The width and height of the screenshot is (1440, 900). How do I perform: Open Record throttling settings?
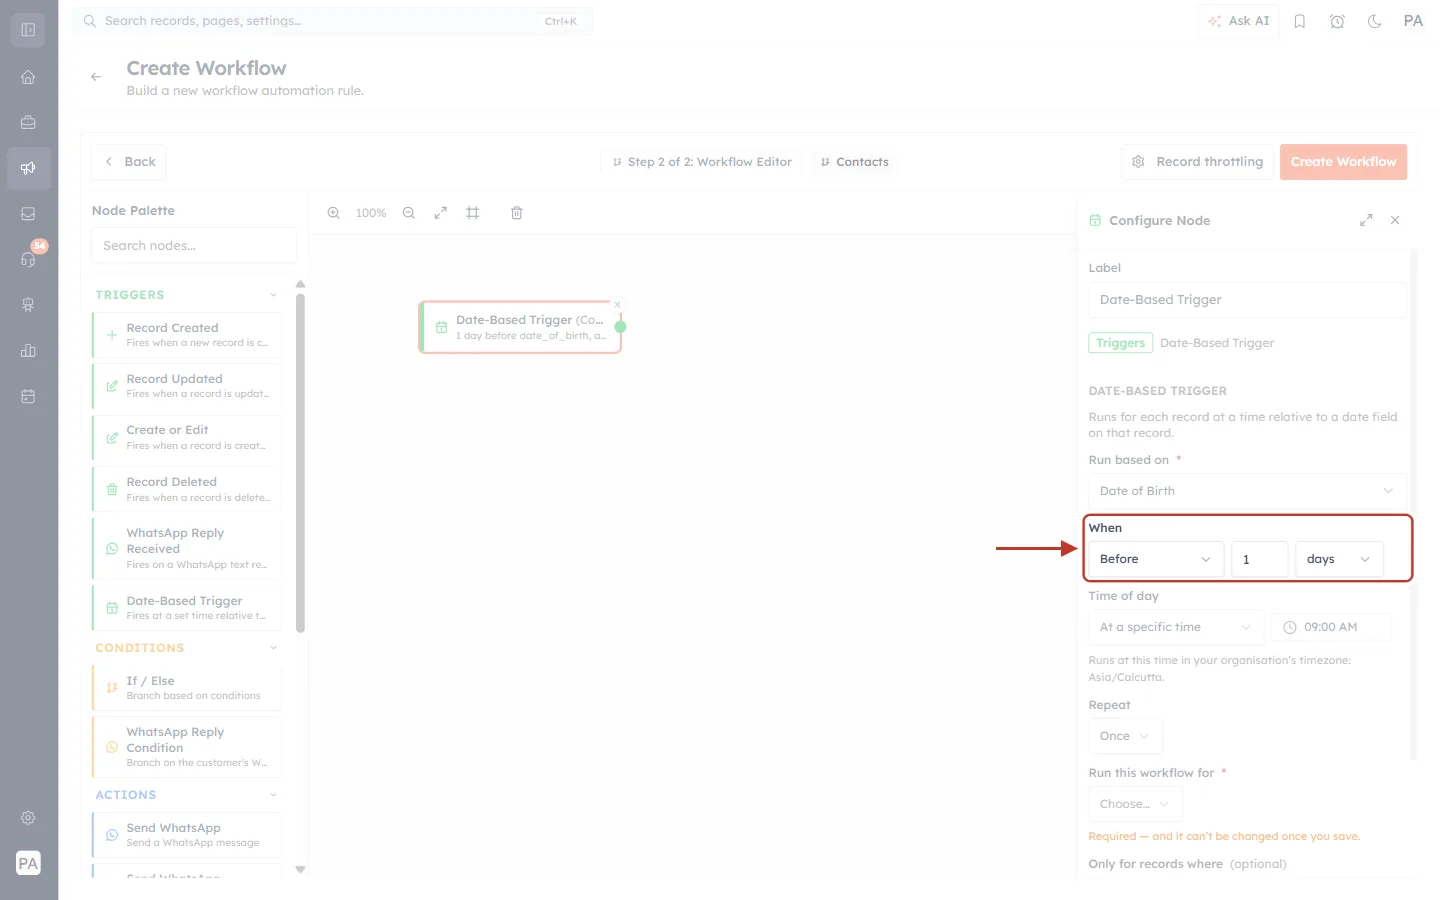coord(1198,162)
